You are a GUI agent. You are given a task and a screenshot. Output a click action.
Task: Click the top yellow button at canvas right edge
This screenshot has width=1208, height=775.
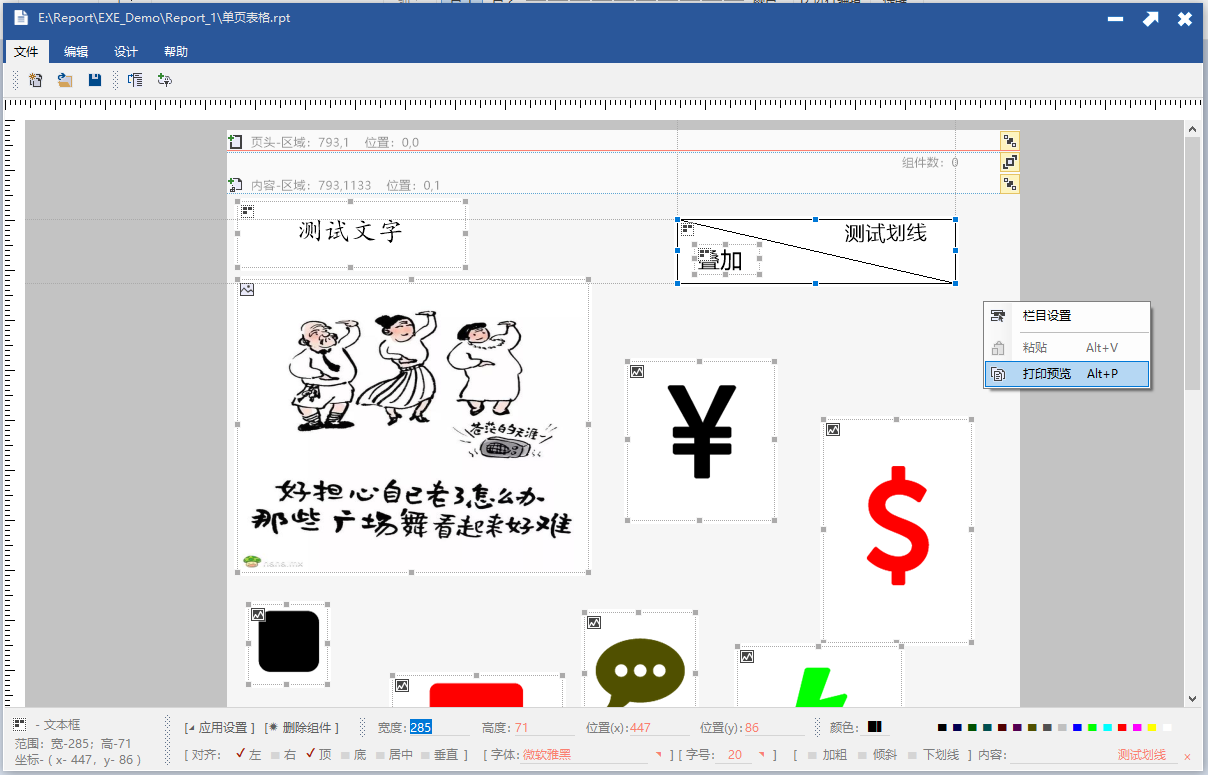(x=1010, y=141)
